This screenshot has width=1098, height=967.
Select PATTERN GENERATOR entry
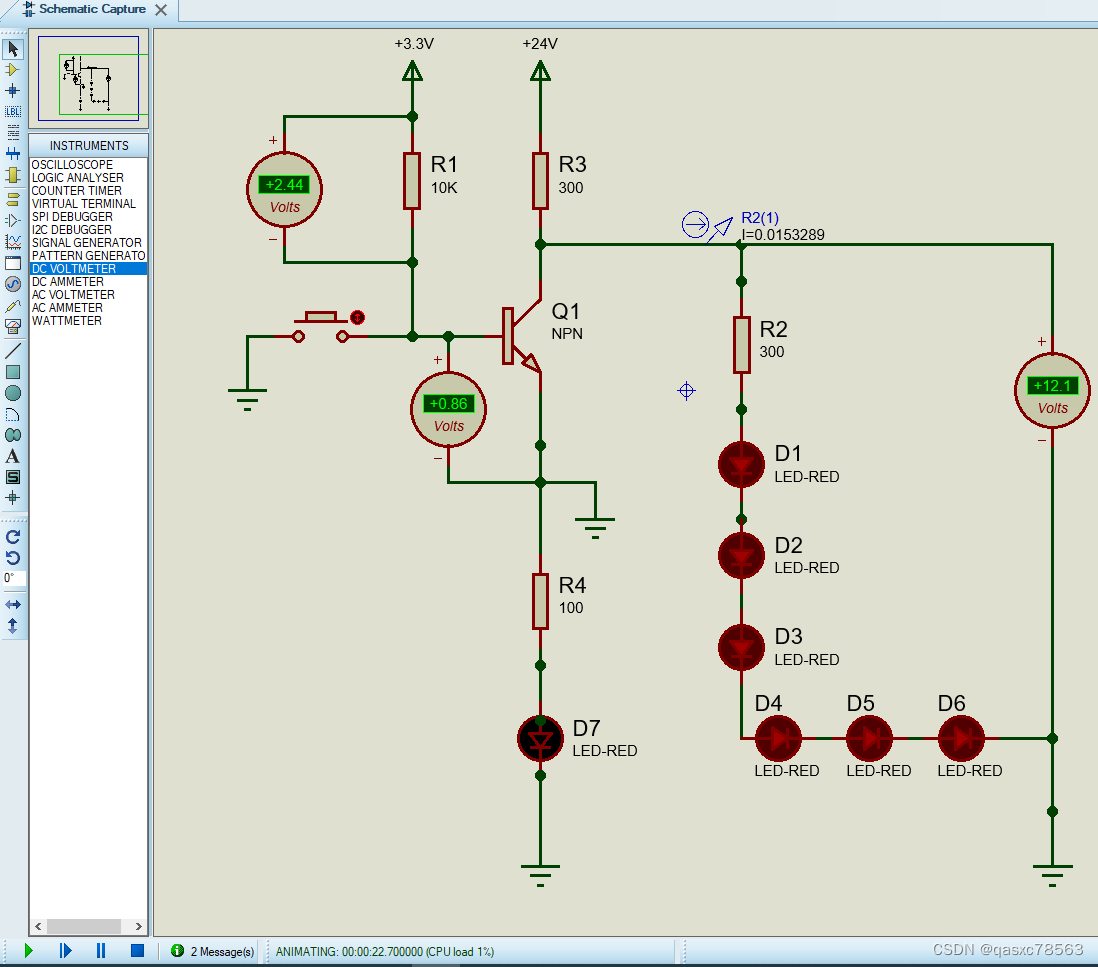(x=88, y=256)
